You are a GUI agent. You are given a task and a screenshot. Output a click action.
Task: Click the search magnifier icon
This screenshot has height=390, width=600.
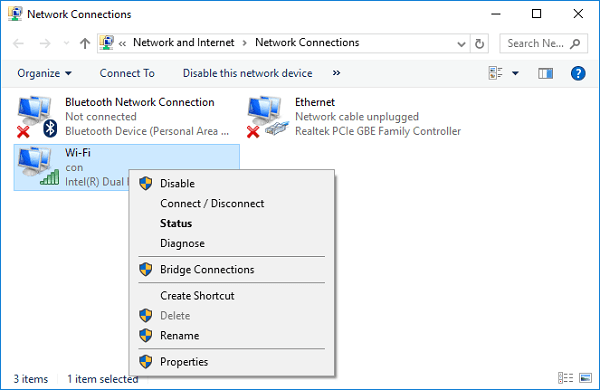(575, 44)
